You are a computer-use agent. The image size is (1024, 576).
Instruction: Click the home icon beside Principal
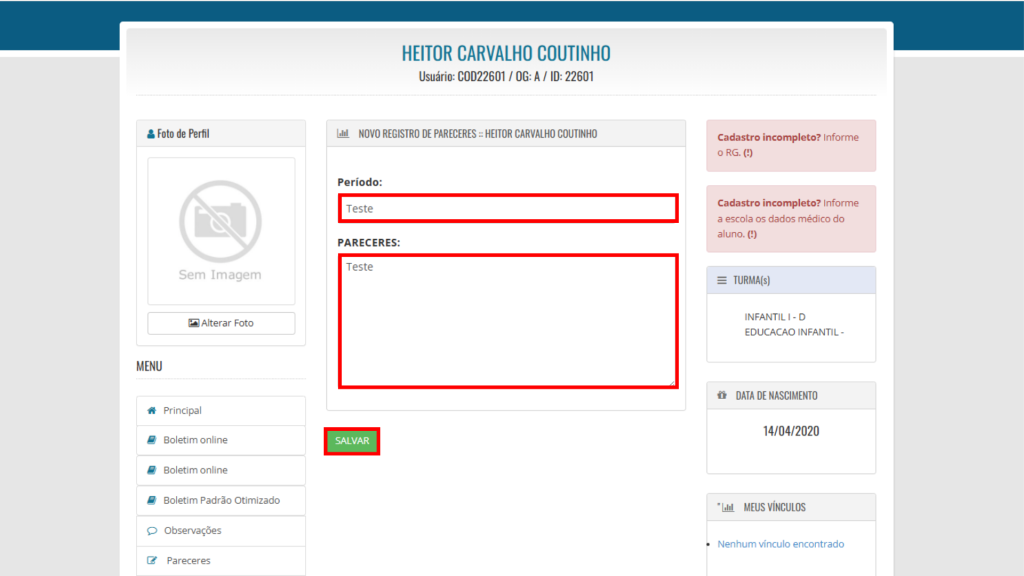(152, 411)
